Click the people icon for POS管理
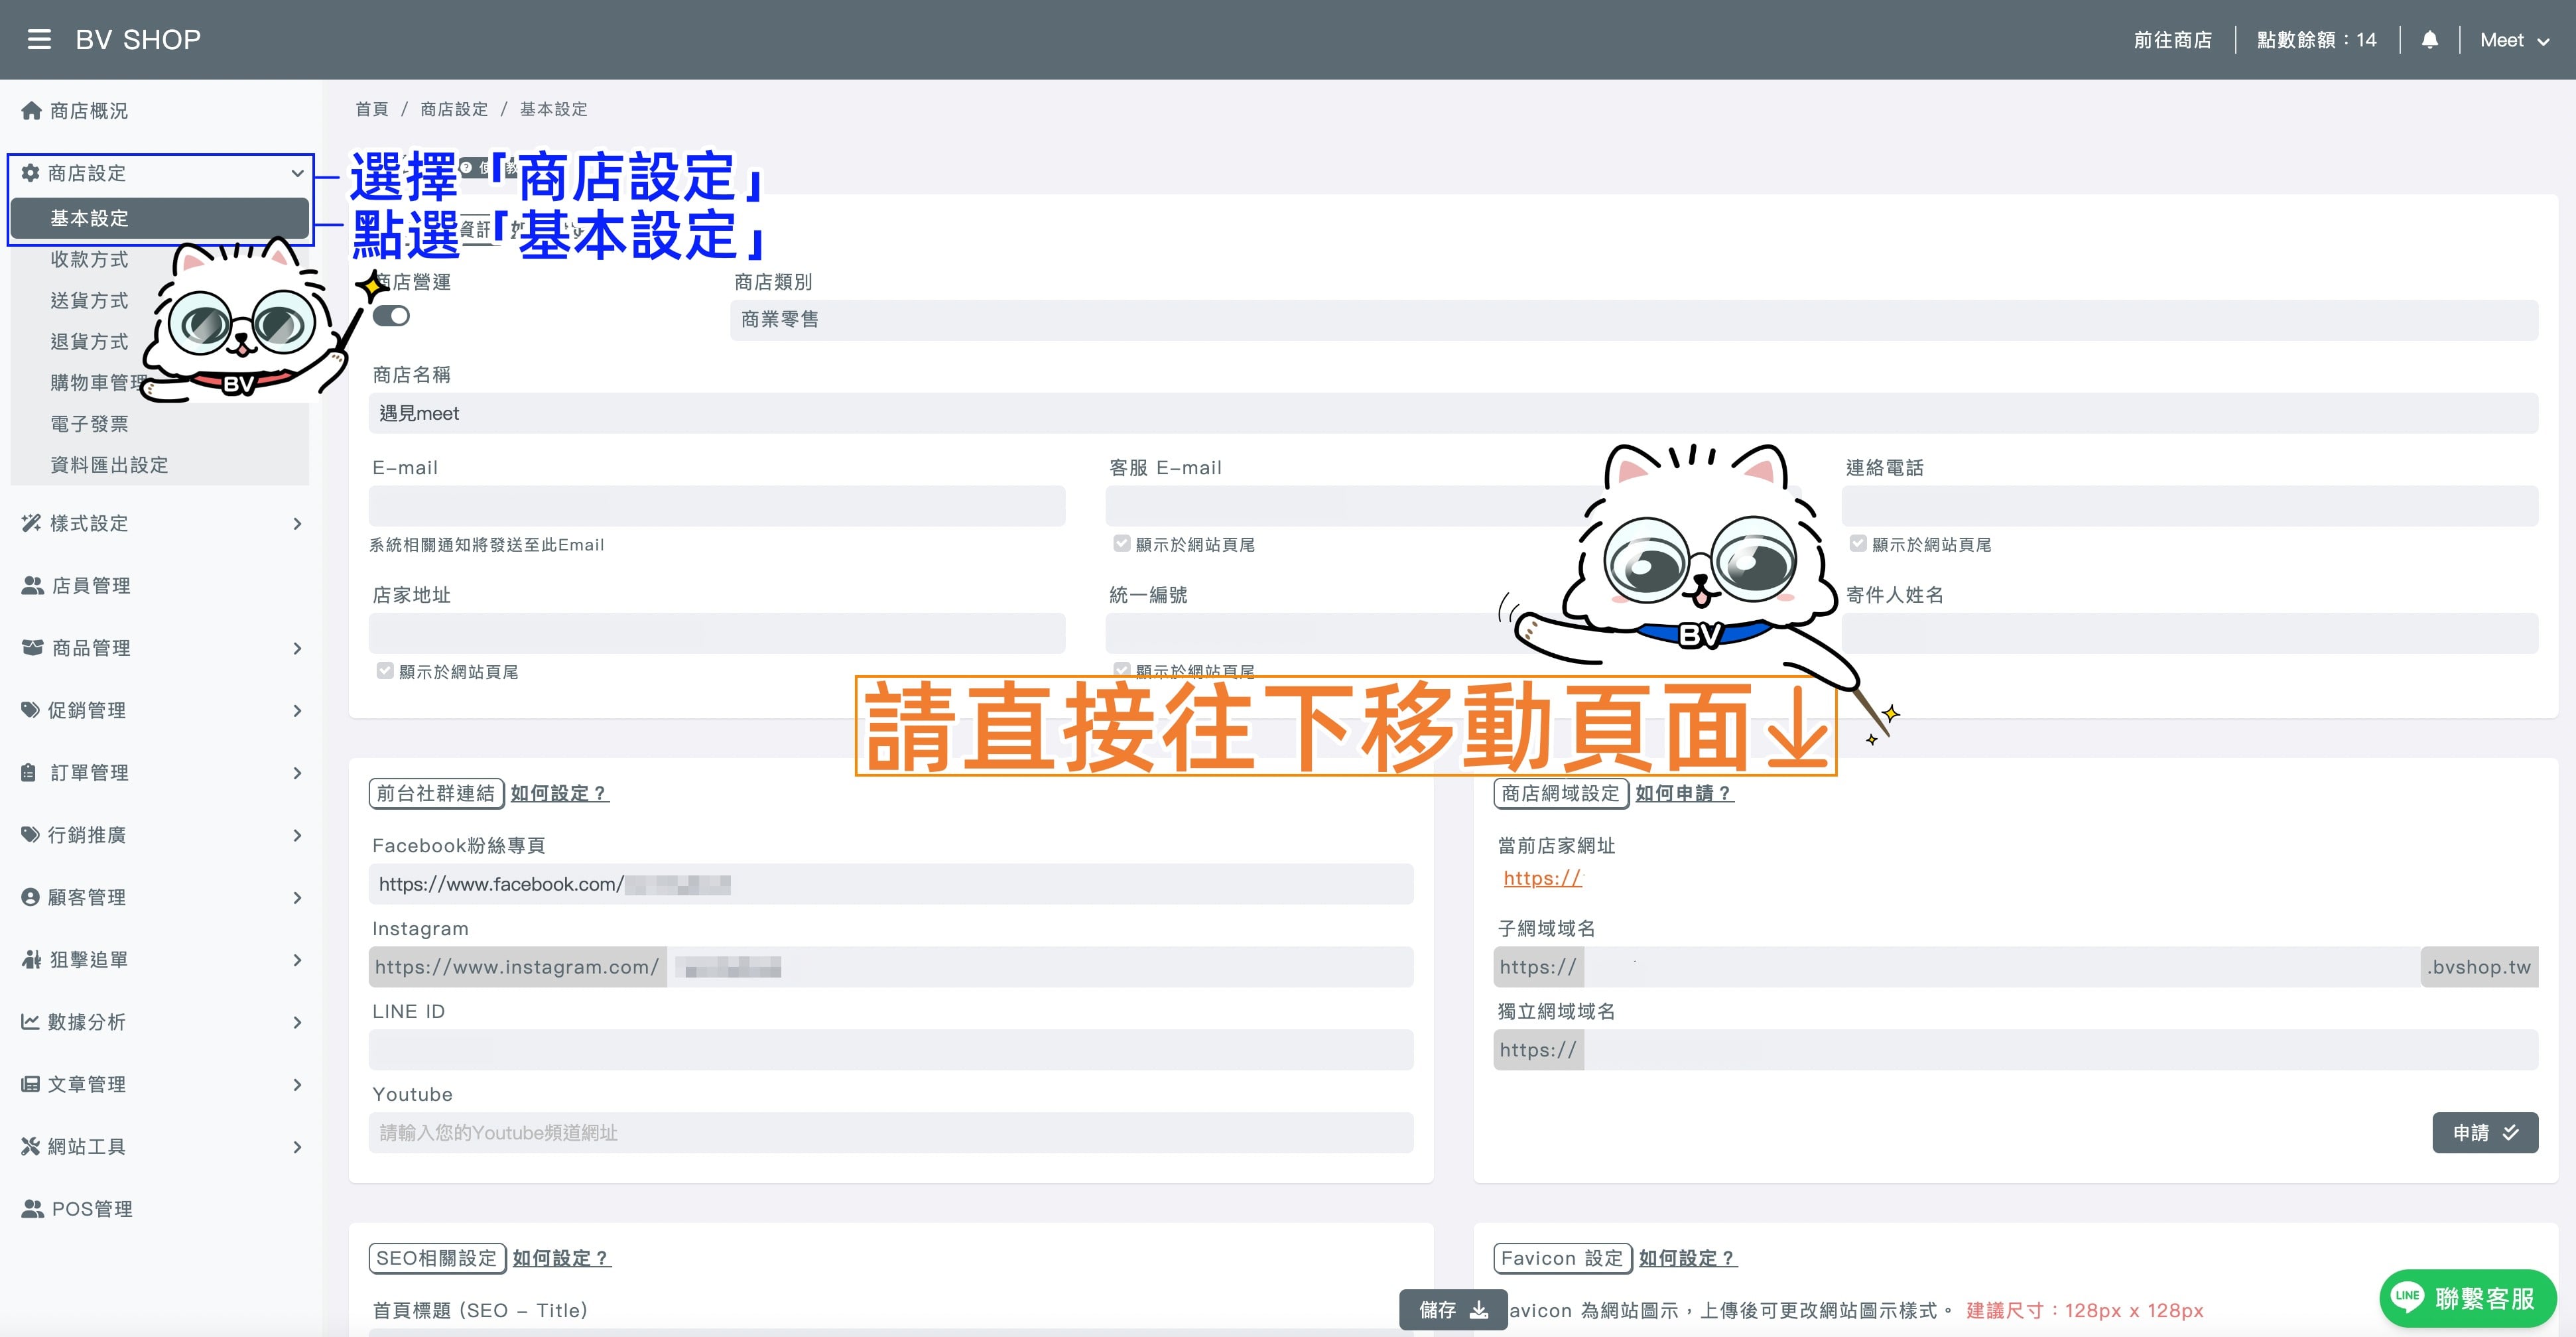 33,1209
